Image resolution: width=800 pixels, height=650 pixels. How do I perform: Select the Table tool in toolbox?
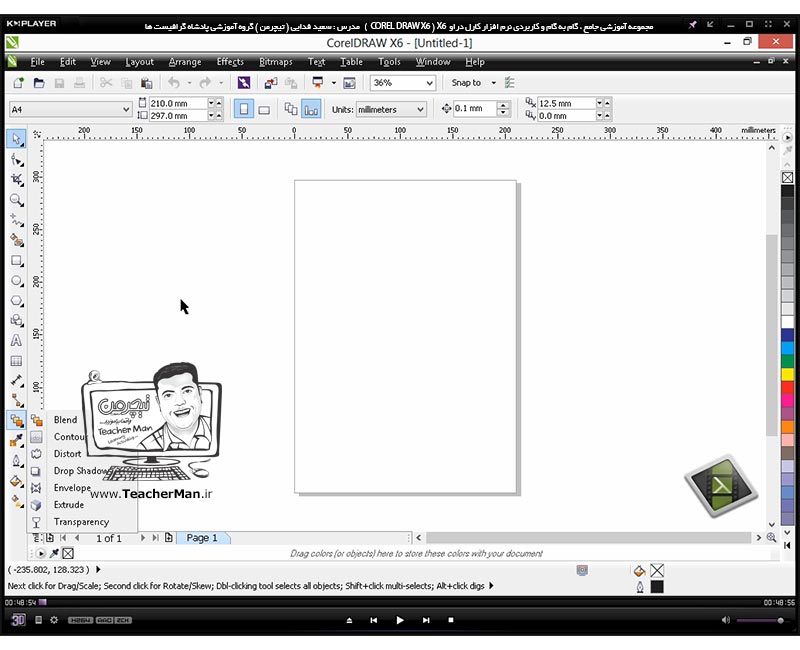(x=16, y=361)
